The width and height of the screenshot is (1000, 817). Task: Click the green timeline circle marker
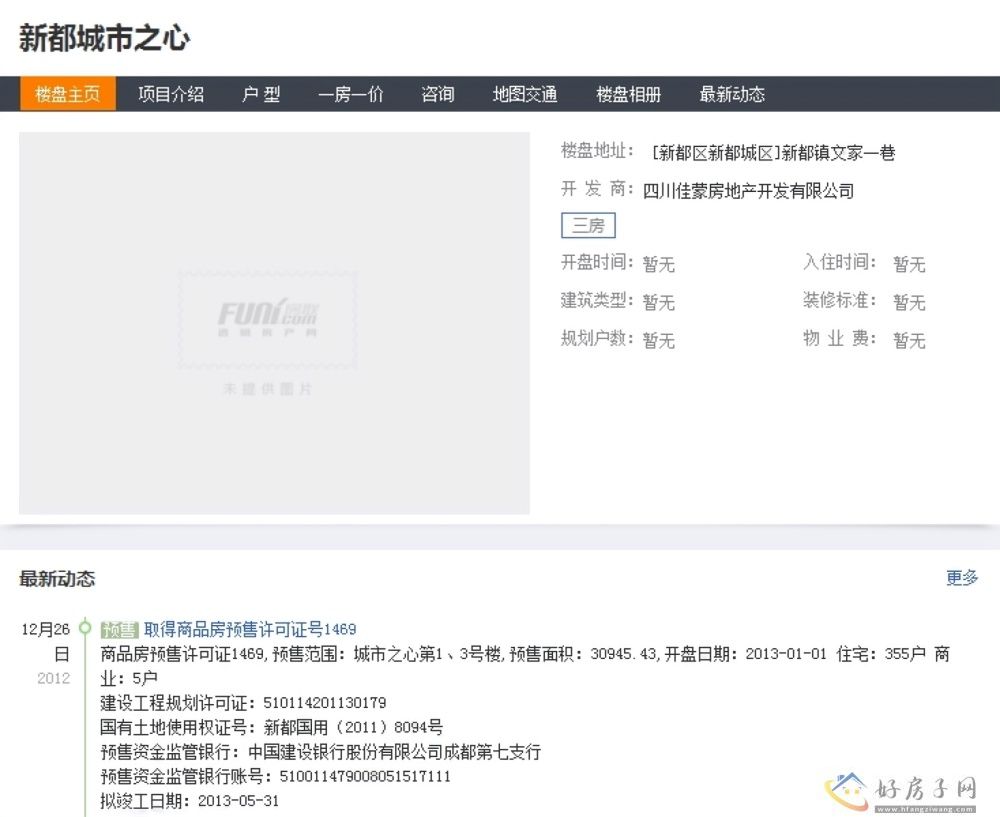85,628
